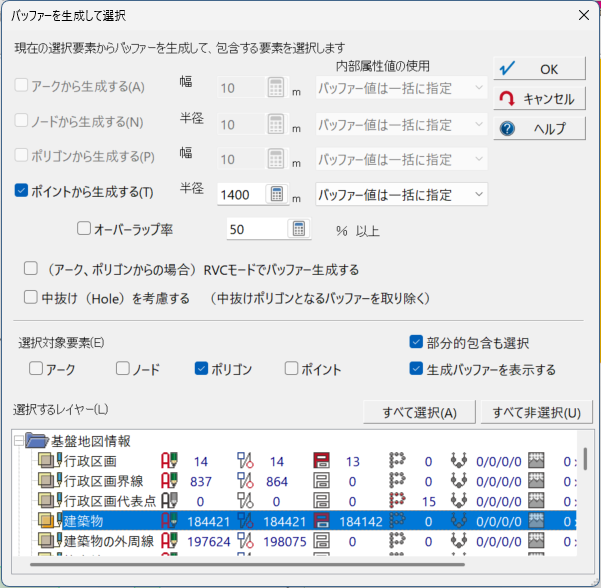601x588 pixels.
Task: Click the layer list horizontal scrollbar
Action: [247, 564]
